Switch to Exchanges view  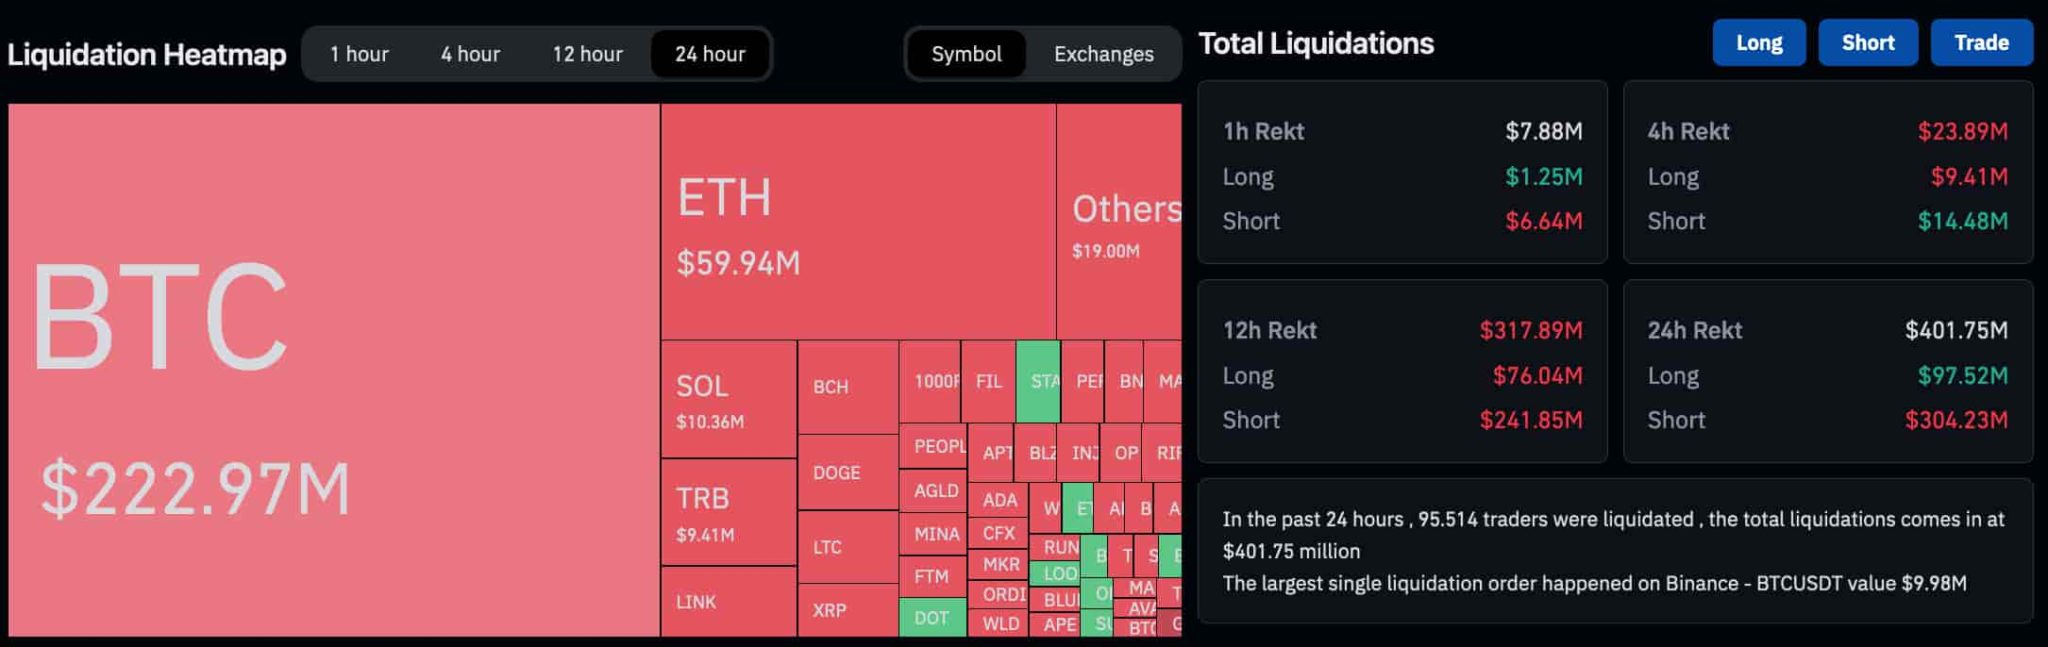(1103, 54)
